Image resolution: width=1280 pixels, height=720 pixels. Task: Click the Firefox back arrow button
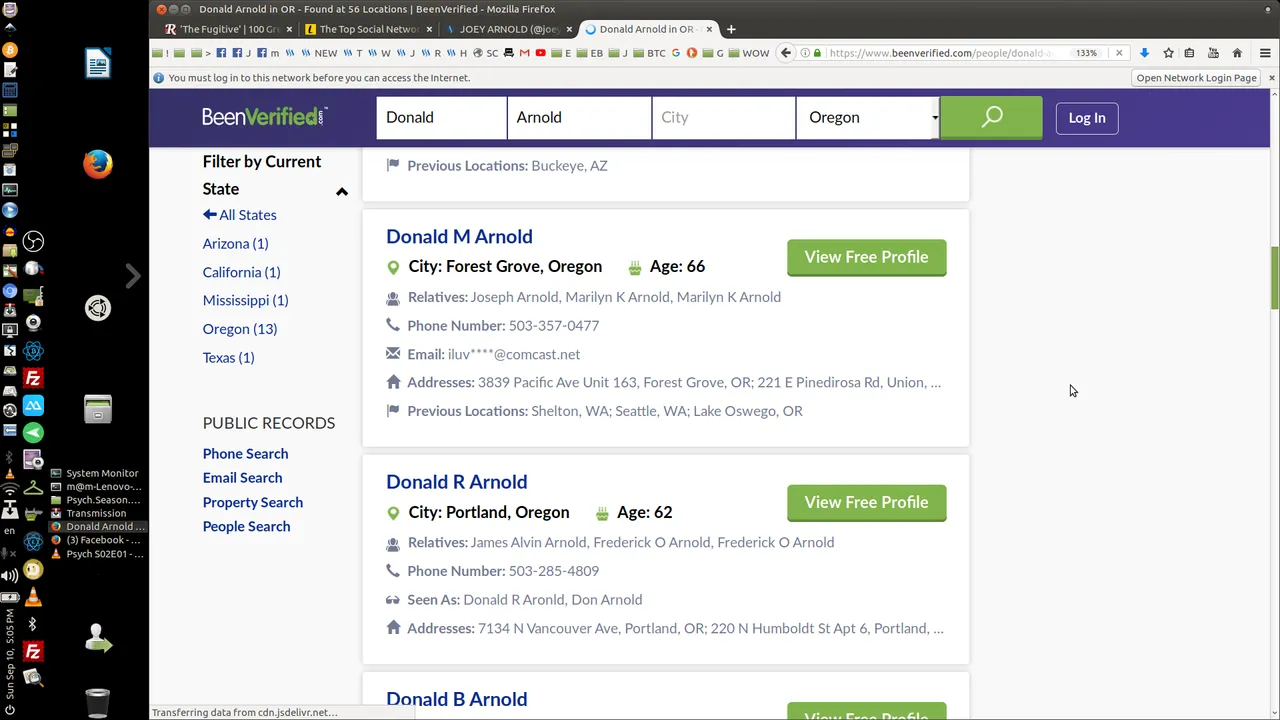pyautogui.click(x=786, y=53)
